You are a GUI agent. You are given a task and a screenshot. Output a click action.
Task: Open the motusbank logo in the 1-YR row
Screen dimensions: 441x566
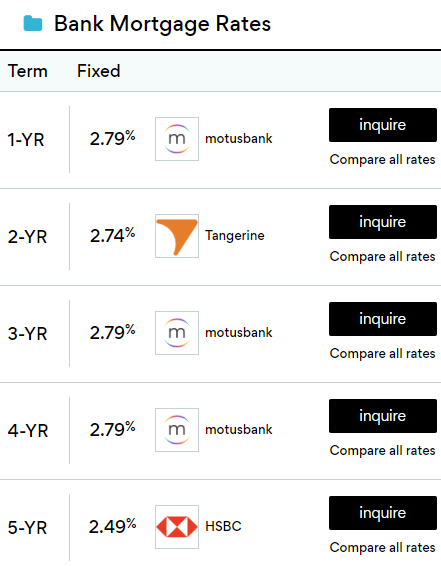click(x=177, y=139)
